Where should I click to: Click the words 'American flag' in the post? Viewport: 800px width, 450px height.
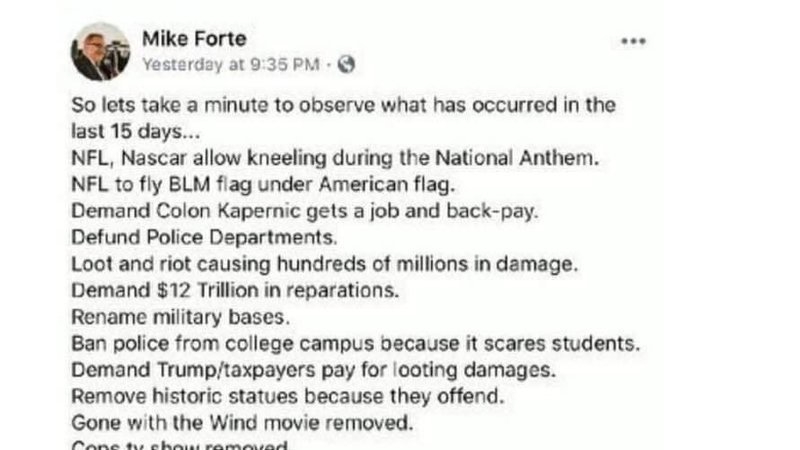point(386,185)
